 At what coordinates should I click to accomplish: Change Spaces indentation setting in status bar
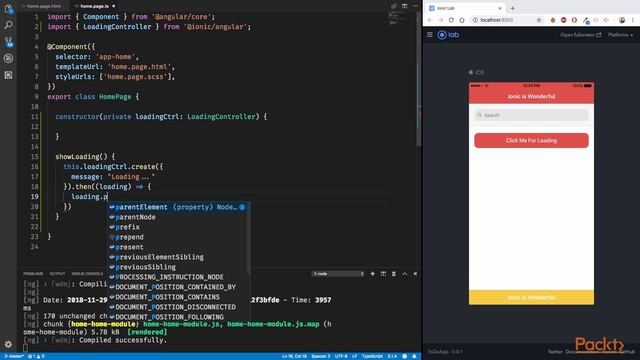click(x=321, y=356)
